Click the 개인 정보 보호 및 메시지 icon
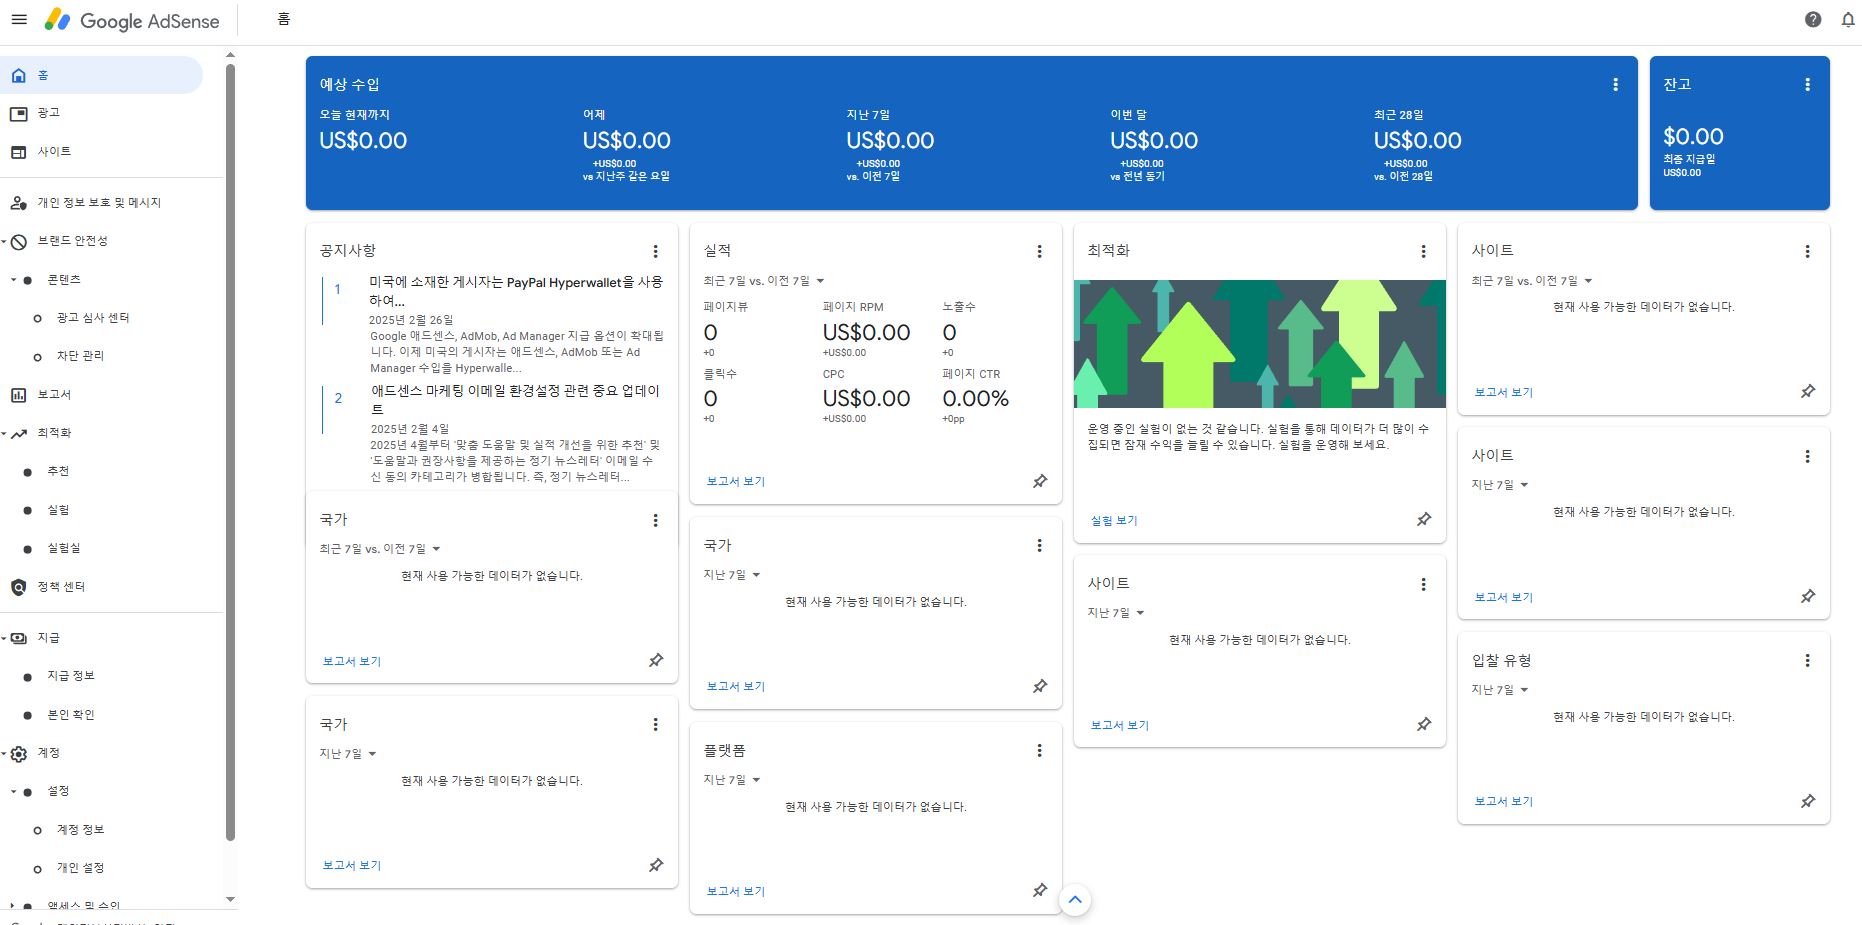Screen dimensions: 1862x925 (x=18, y=203)
